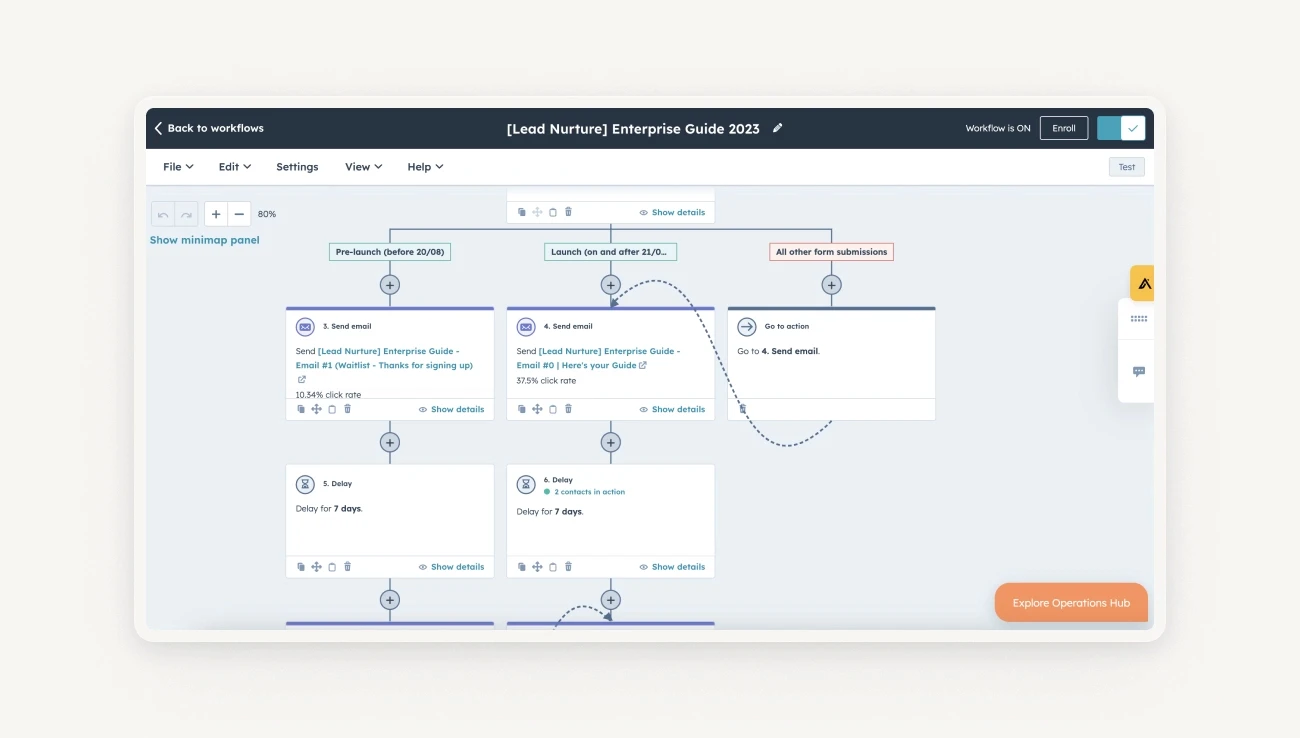The image size is (1300, 738).
Task: Select All other form submissions branch label
Action: click(x=831, y=252)
